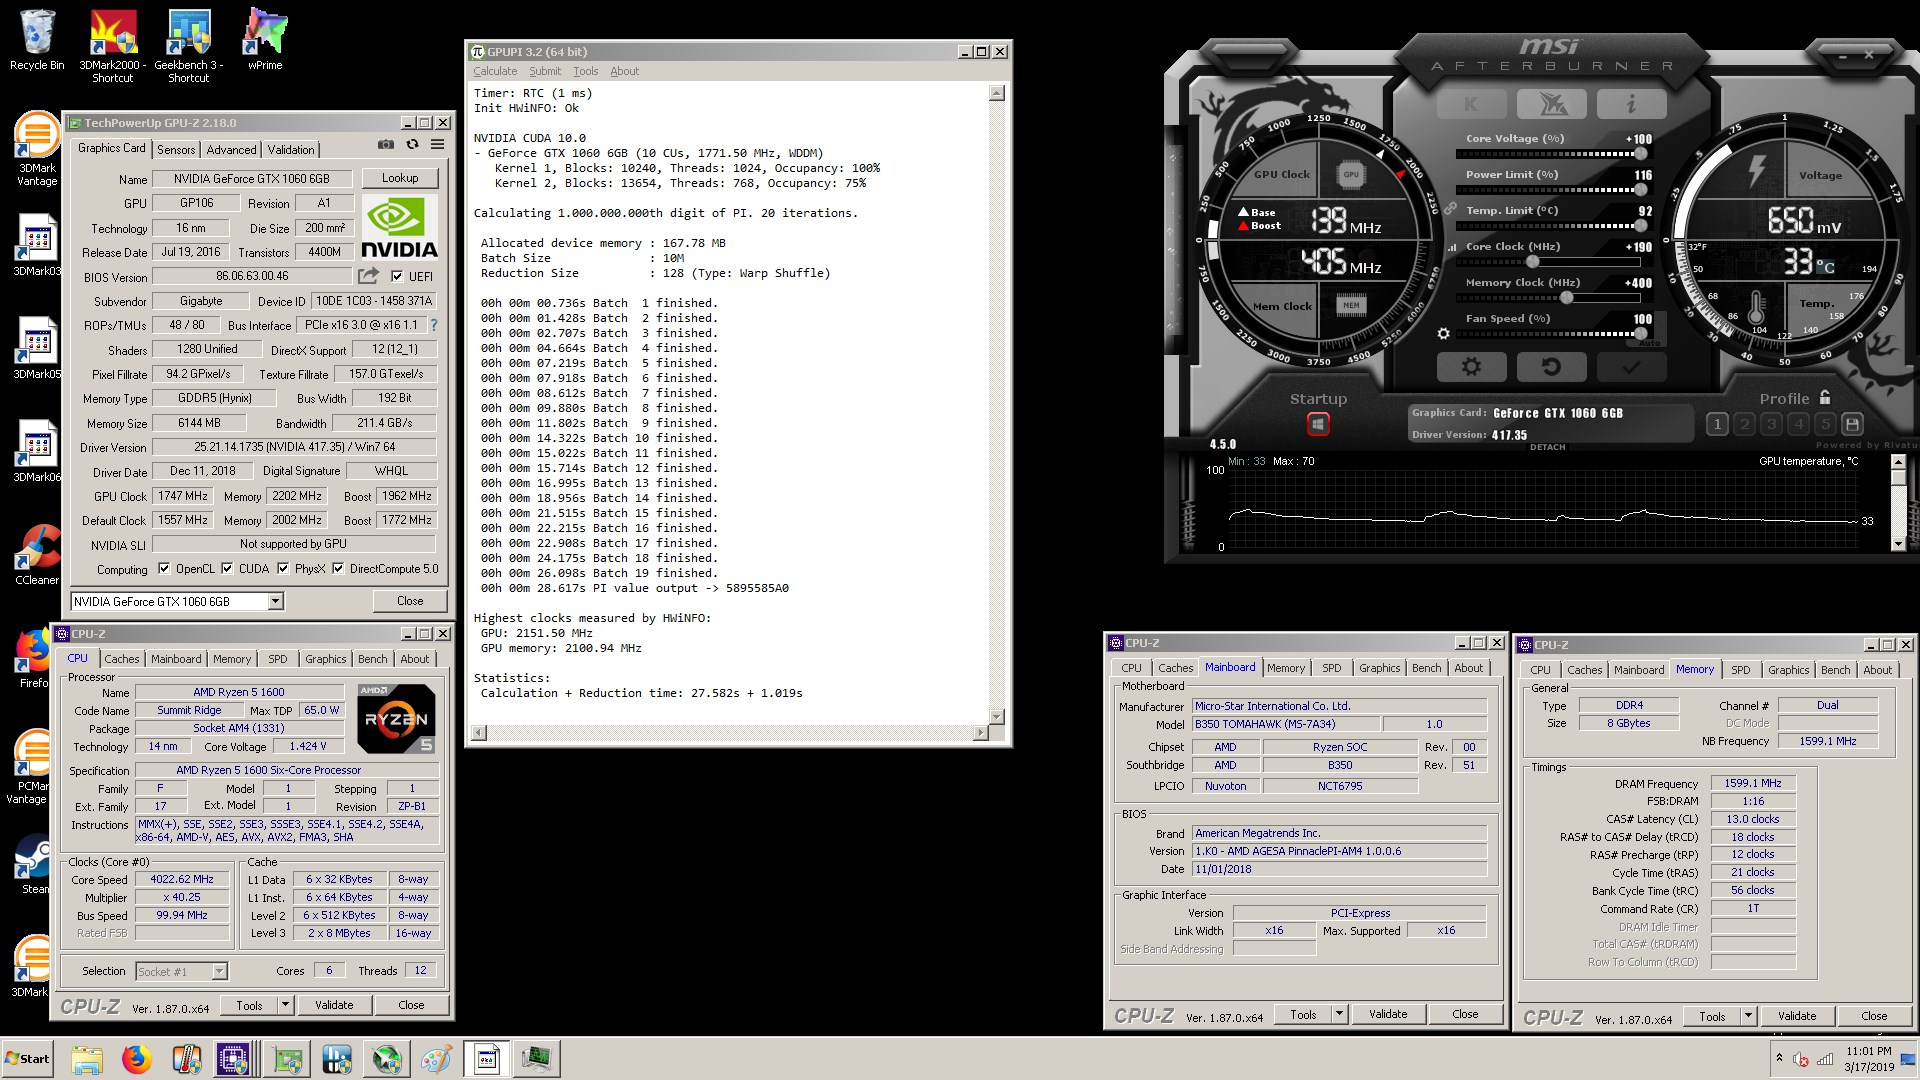The image size is (1920, 1080).
Task: Click GPUPI vertical scrollbar up arrow
Action: pyautogui.click(x=996, y=93)
